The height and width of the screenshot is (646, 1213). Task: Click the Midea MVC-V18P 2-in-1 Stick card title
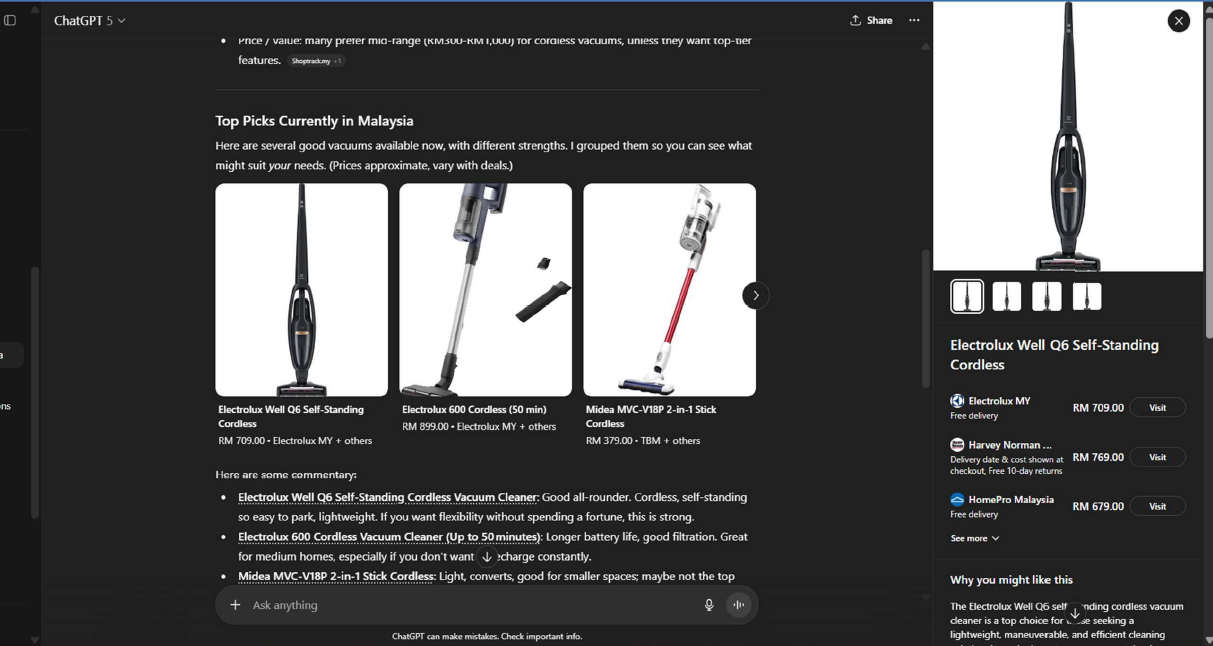(x=651, y=416)
